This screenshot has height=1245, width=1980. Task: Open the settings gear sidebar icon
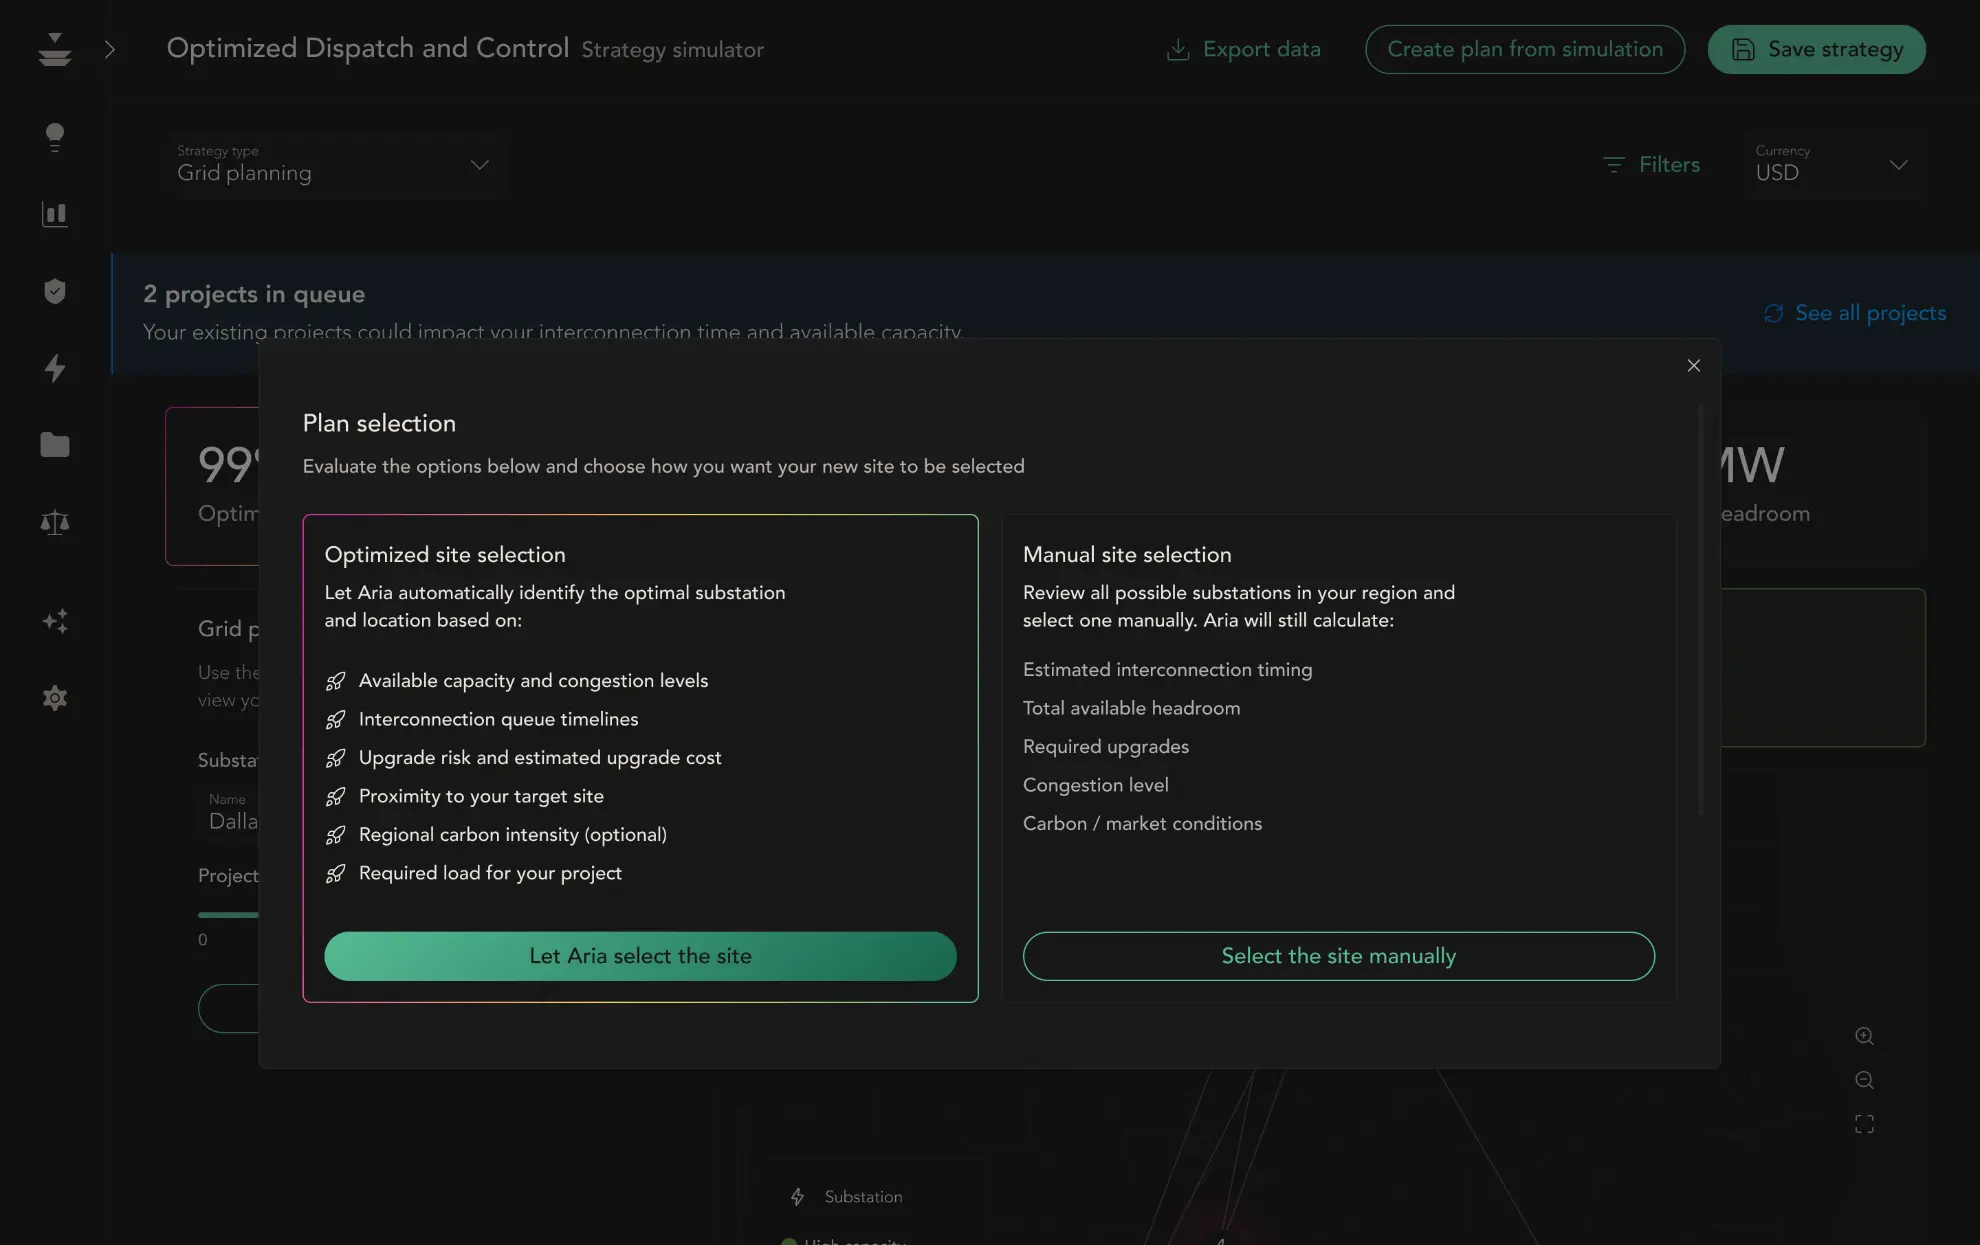(55, 698)
